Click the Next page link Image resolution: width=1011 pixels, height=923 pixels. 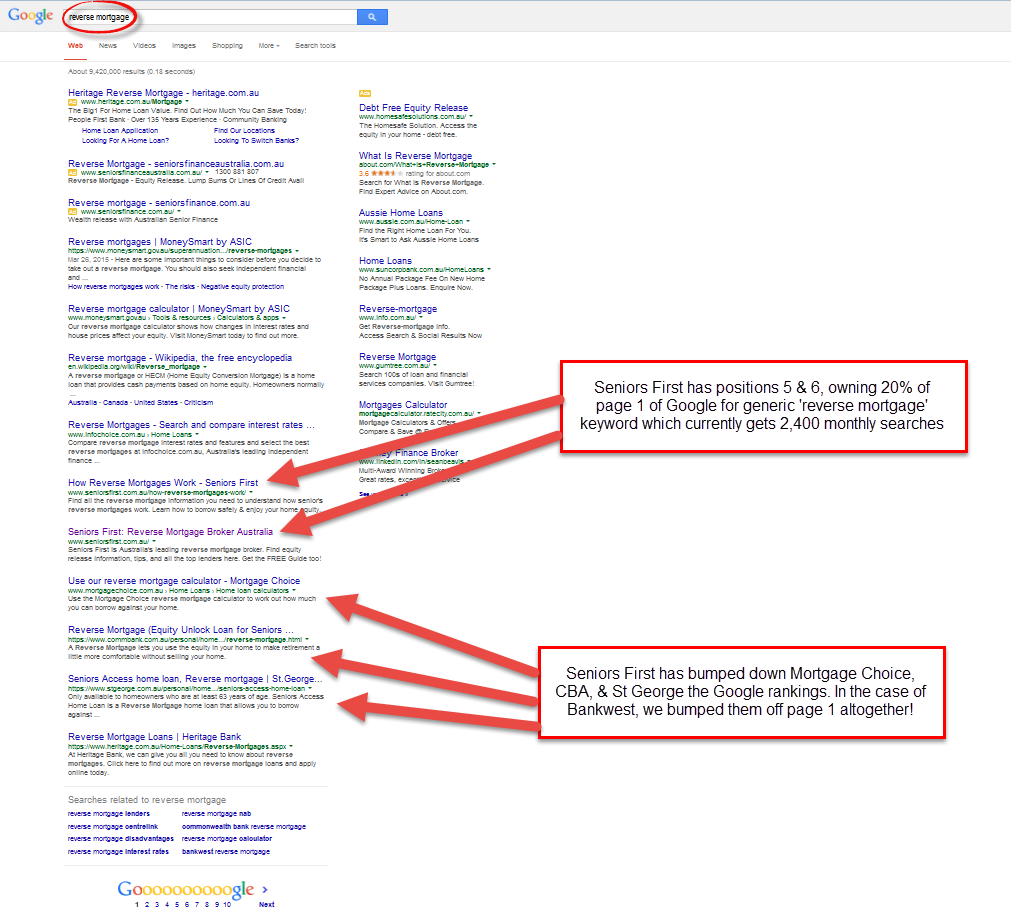266,905
